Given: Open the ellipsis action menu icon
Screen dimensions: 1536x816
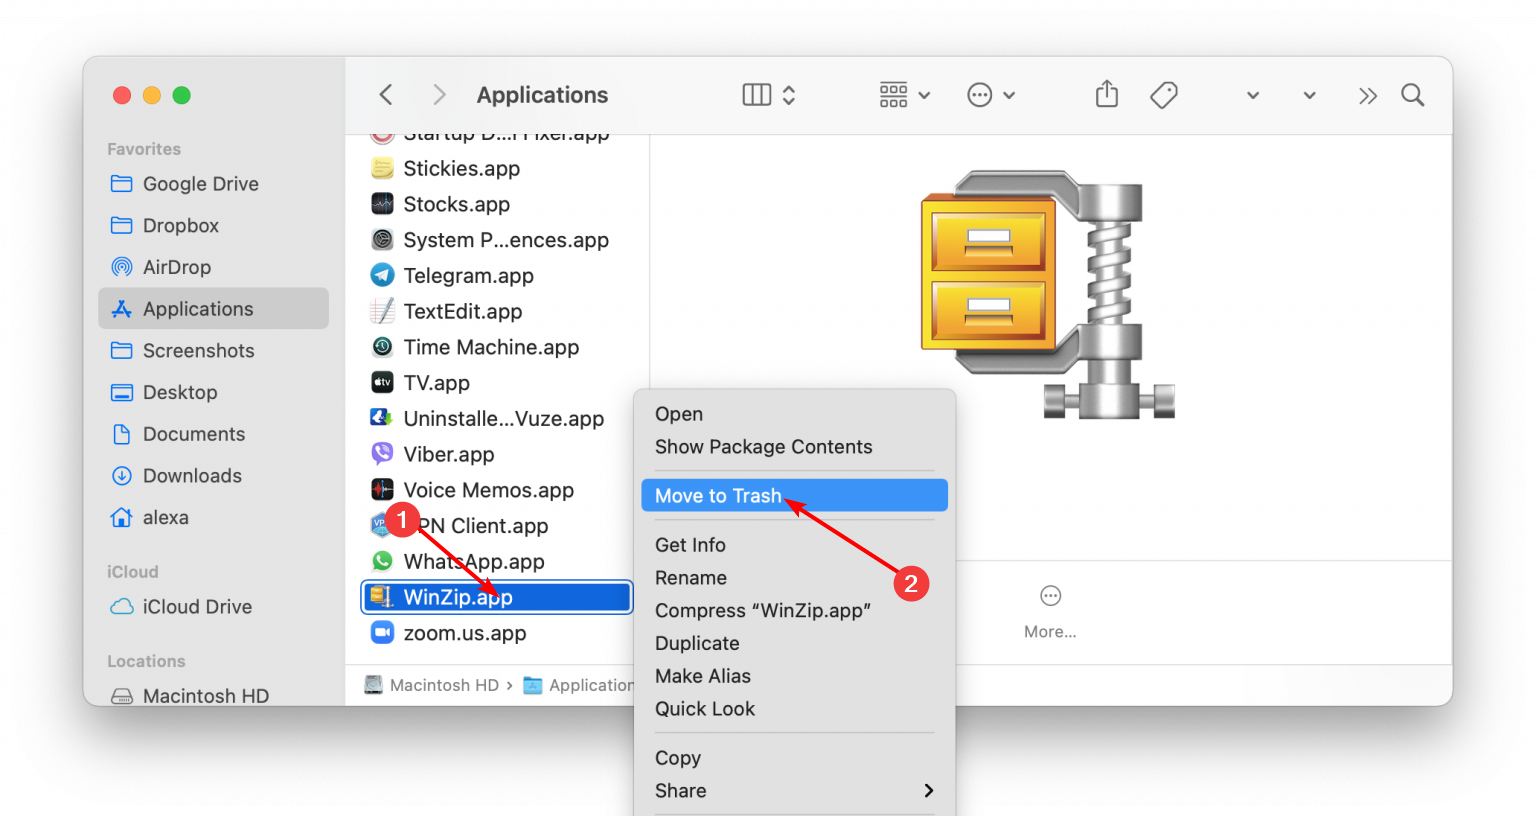Looking at the screenshot, I should (x=980, y=95).
